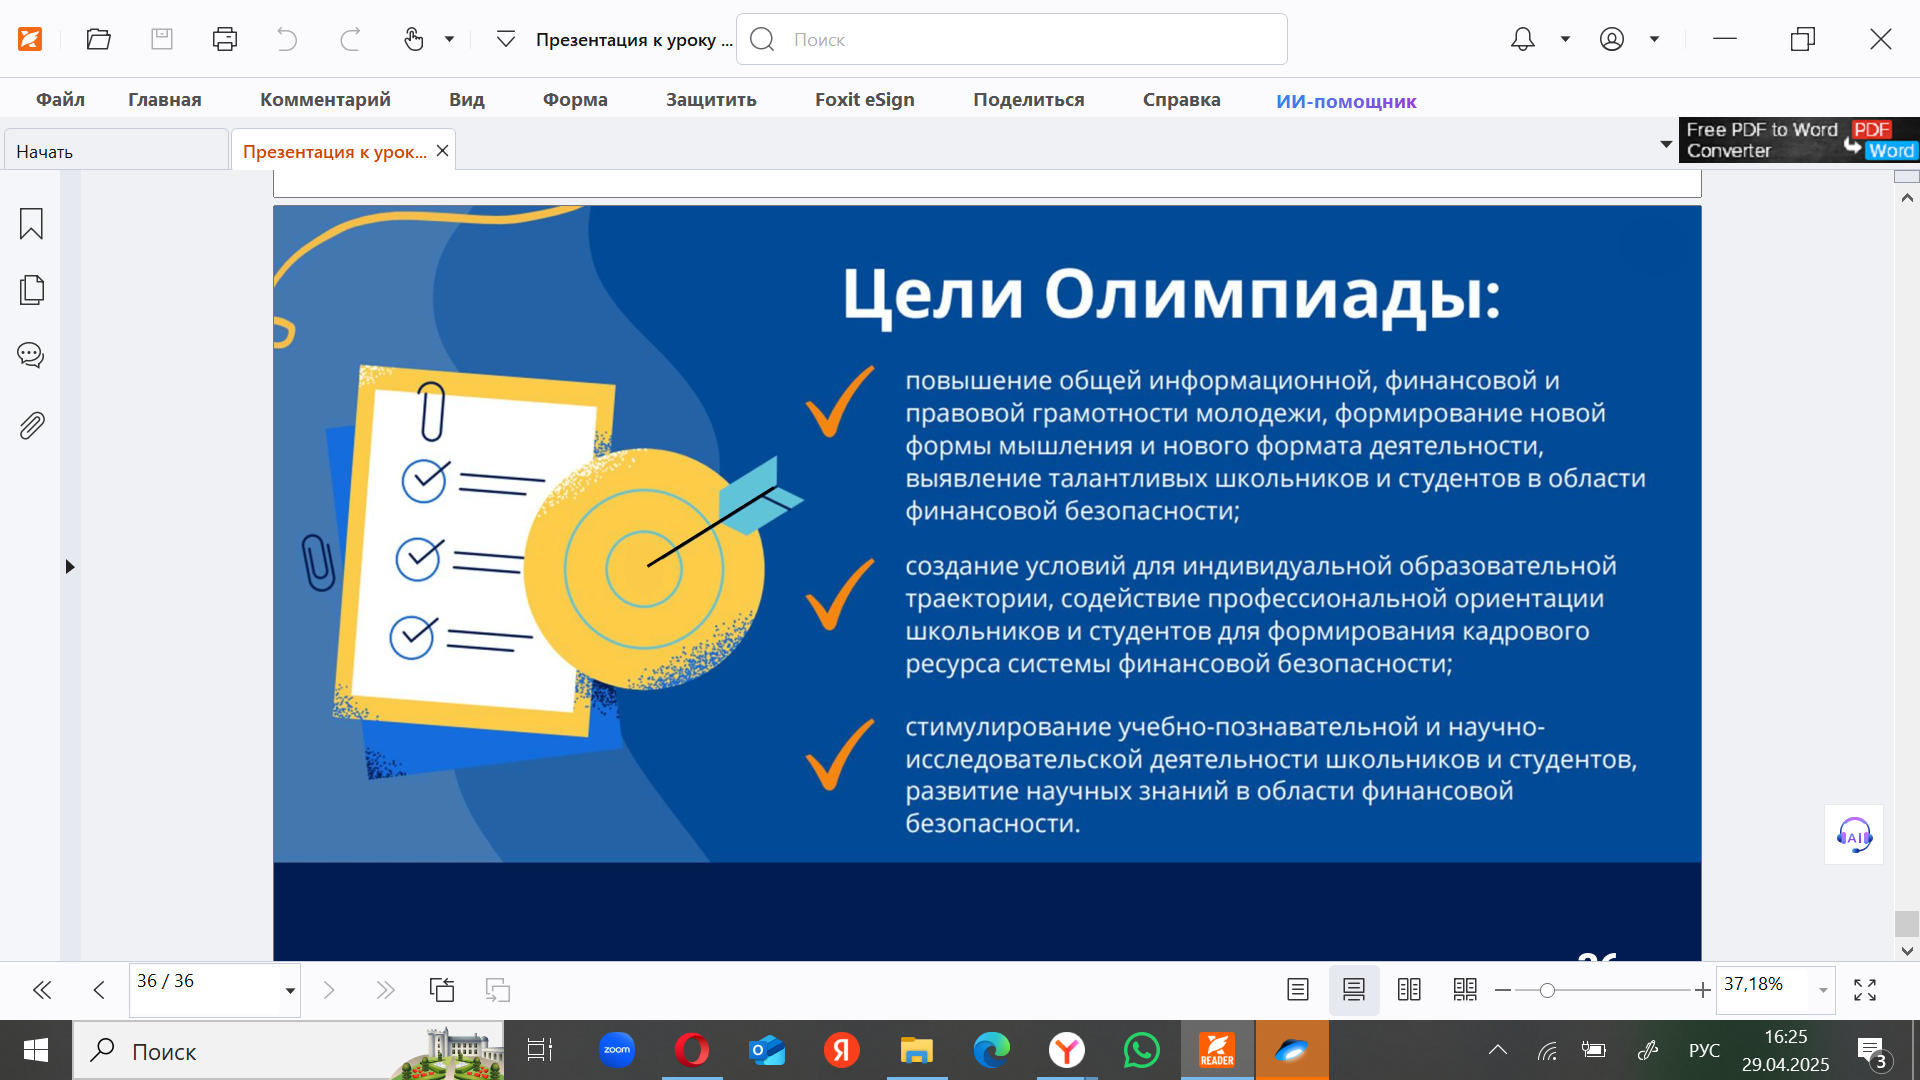Expand the Hand tool dropdown arrow
The image size is (1920, 1080).
450,39
